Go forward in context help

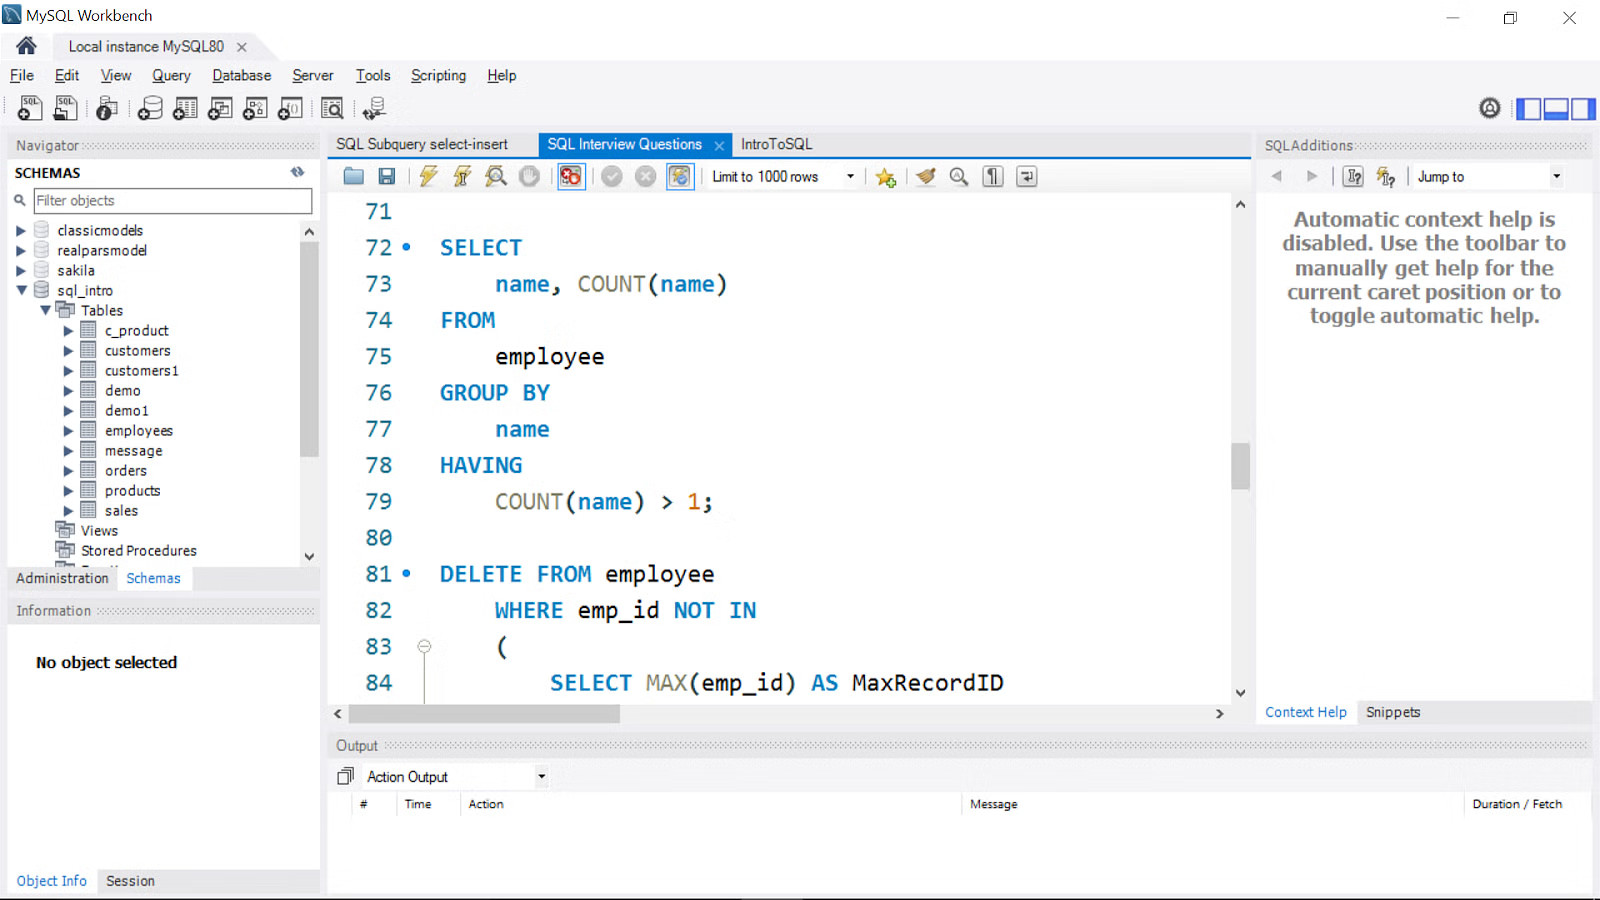(1311, 177)
